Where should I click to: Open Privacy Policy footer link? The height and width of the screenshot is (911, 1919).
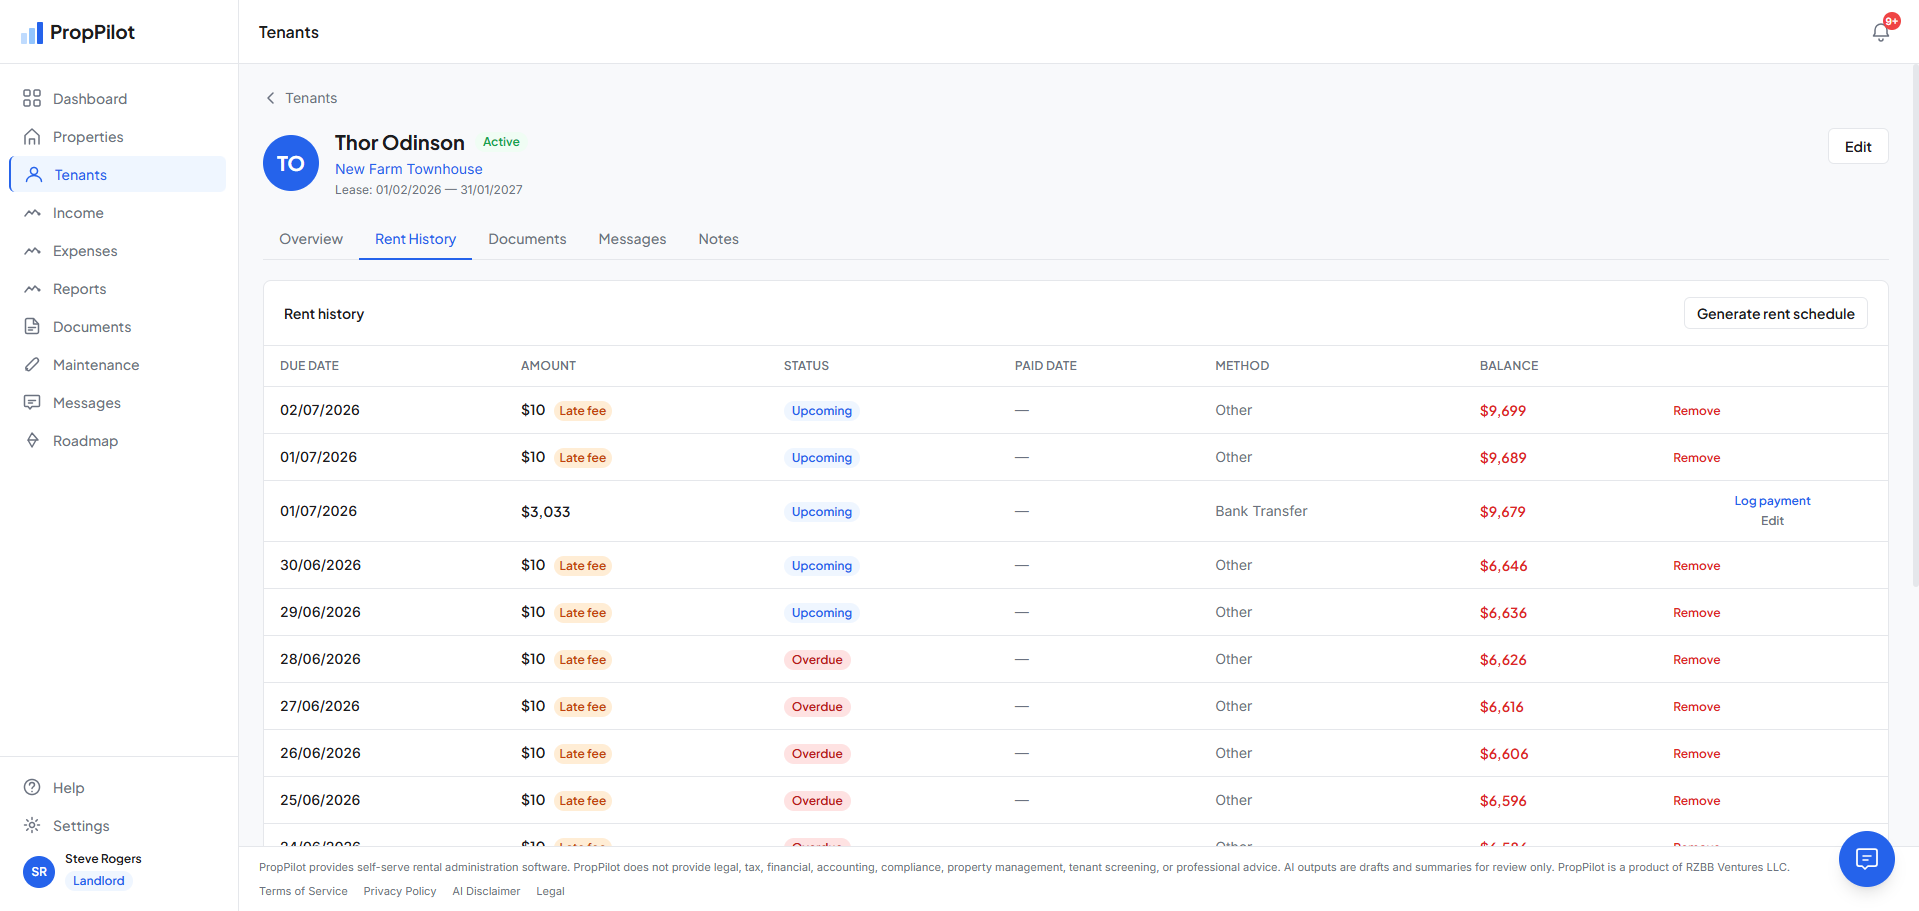[x=400, y=891]
